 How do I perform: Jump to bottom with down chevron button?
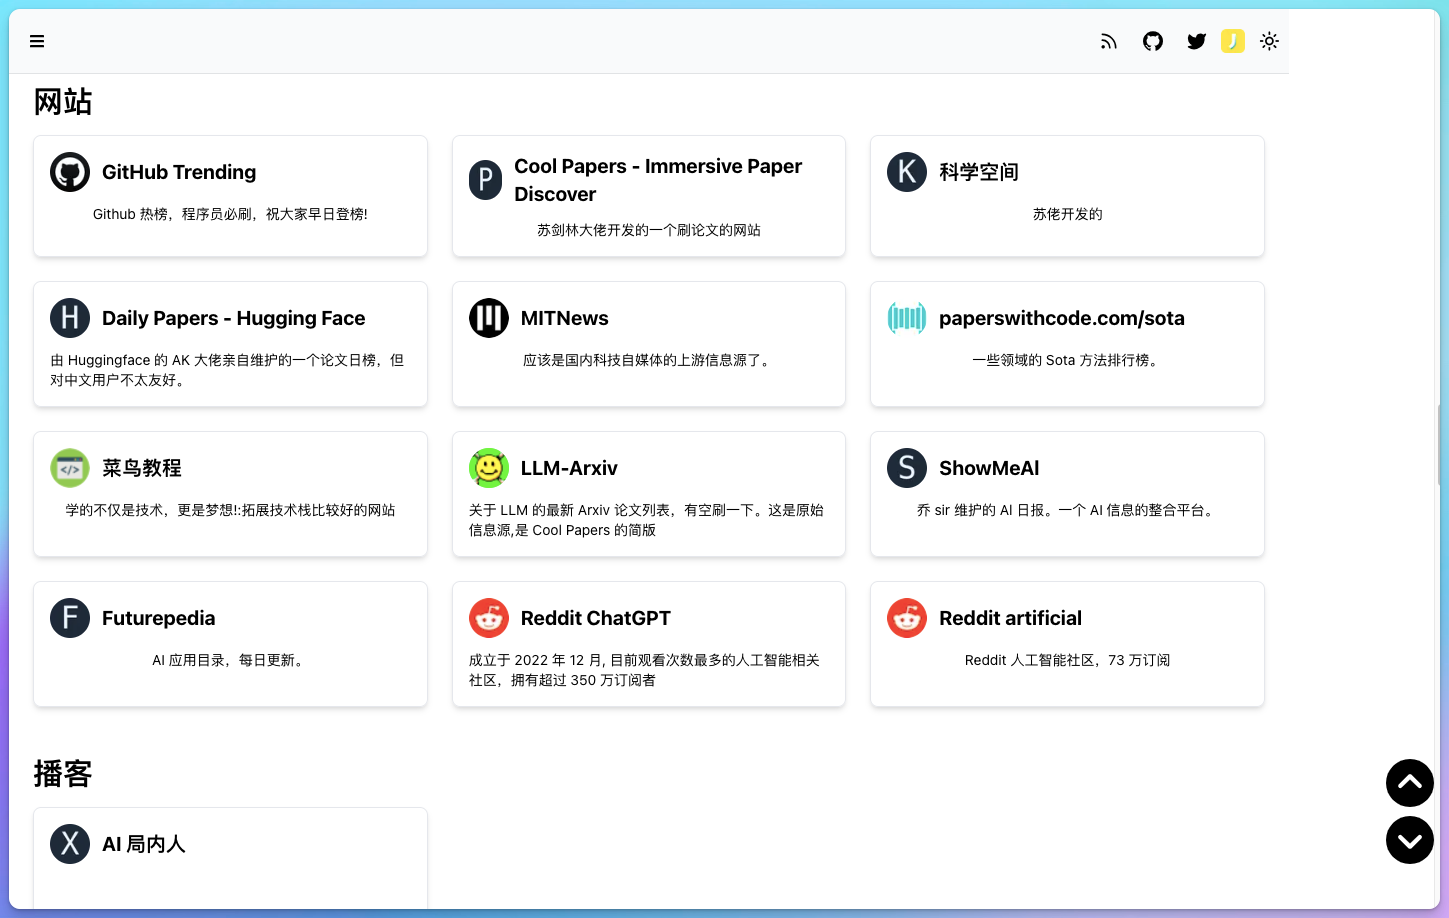pos(1410,840)
